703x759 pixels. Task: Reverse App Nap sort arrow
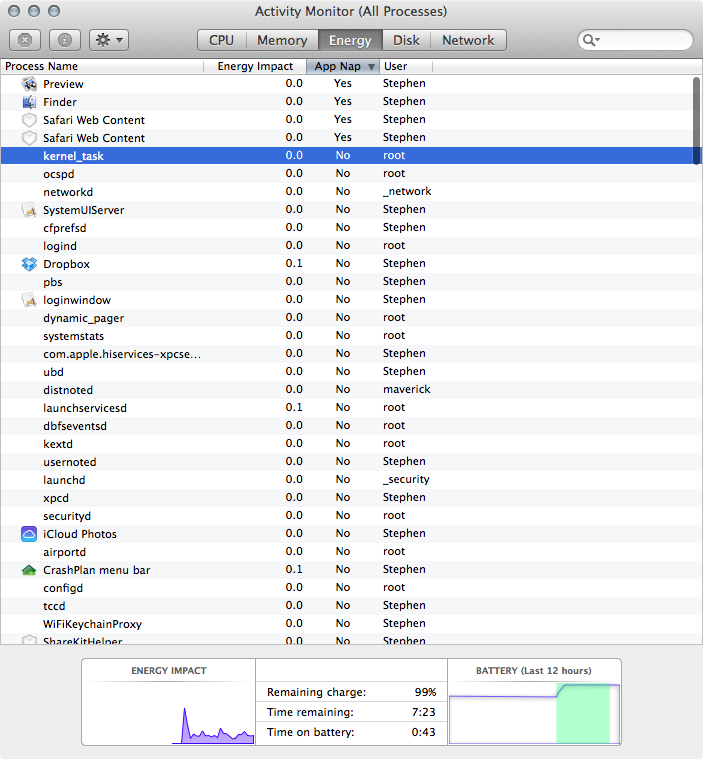click(x=371, y=67)
